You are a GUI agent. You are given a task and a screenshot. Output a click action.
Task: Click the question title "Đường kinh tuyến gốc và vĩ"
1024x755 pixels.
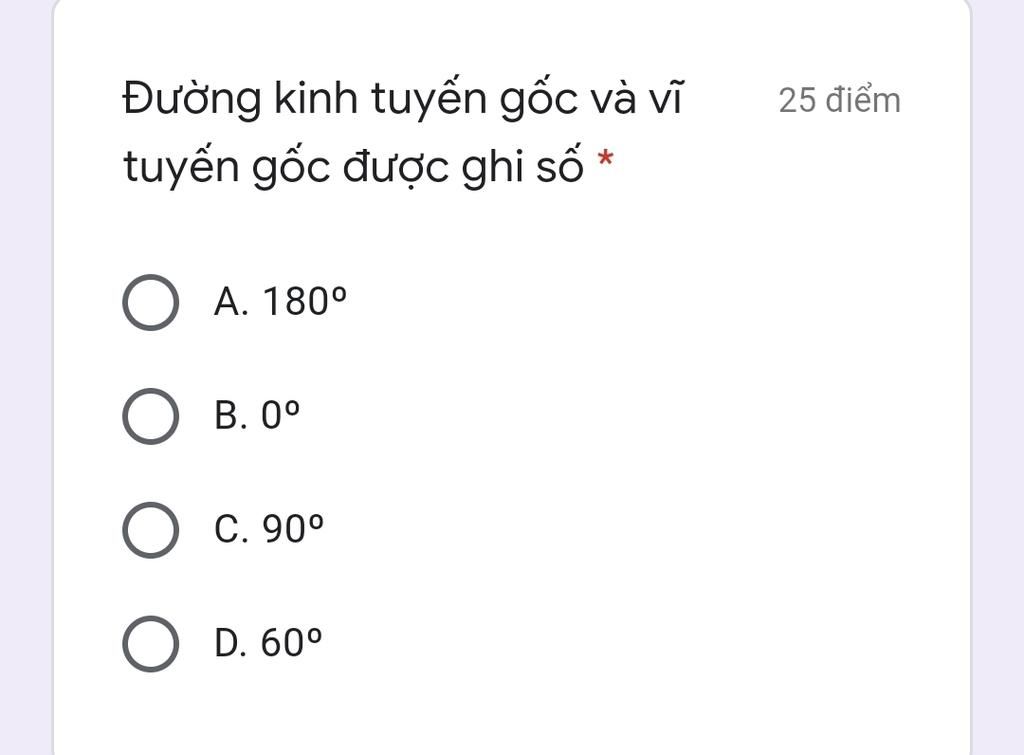tap(402, 99)
